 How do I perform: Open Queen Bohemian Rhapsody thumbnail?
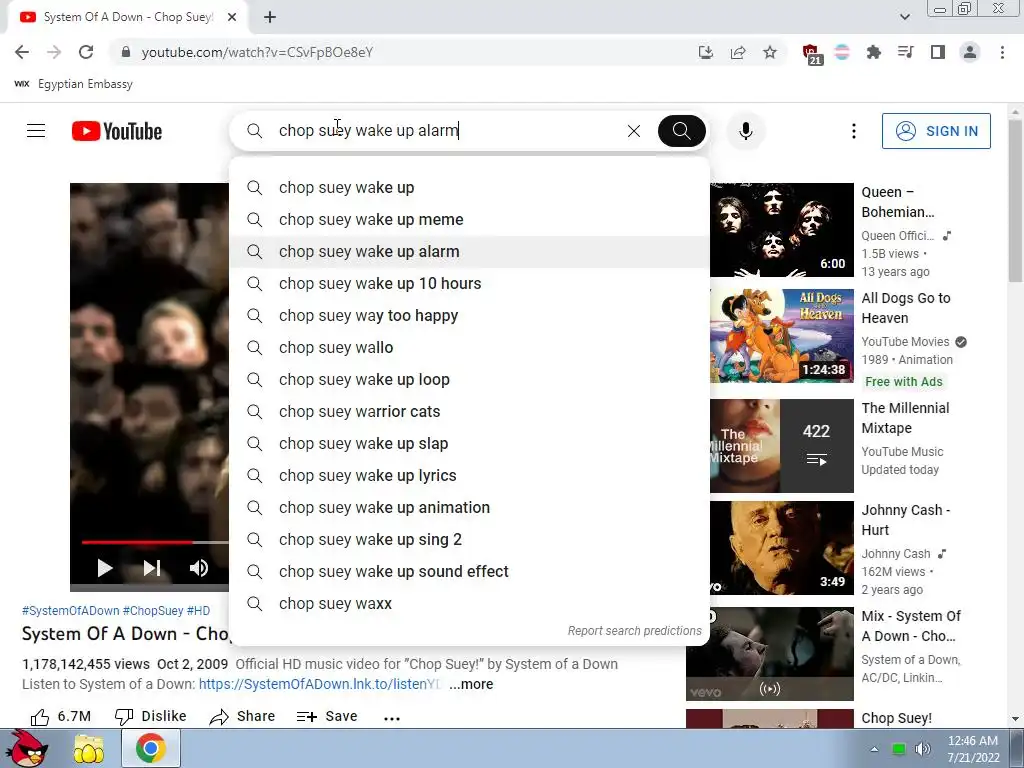(782, 230)
